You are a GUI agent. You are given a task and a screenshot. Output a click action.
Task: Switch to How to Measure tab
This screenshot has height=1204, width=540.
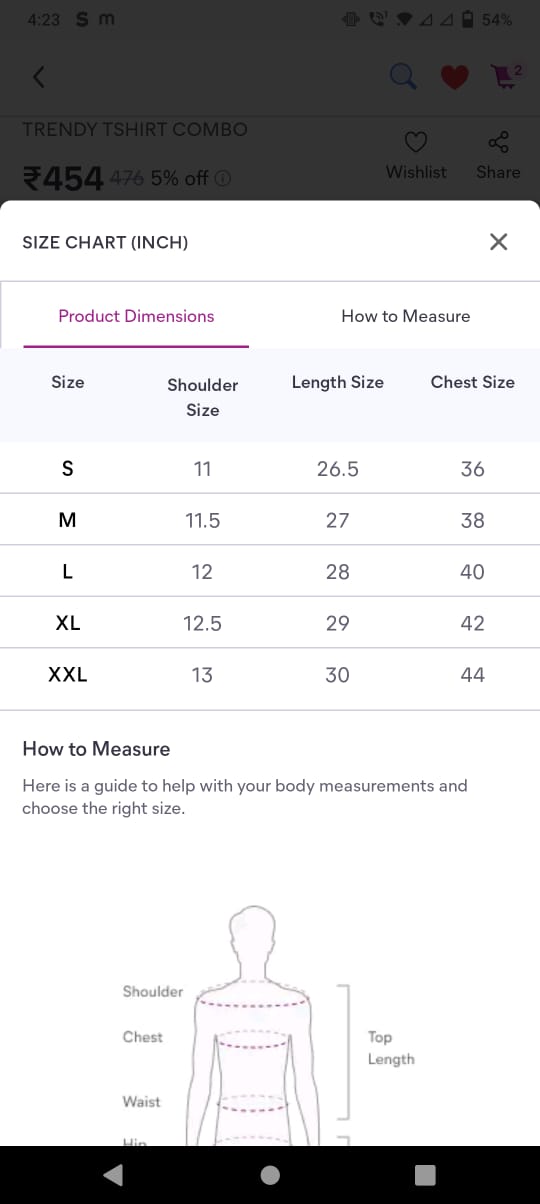[405, 316]
